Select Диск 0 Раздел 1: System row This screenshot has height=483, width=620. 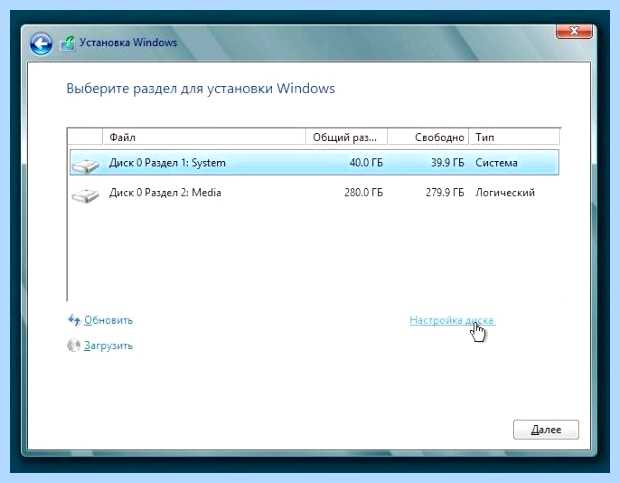tap(314, 162)
